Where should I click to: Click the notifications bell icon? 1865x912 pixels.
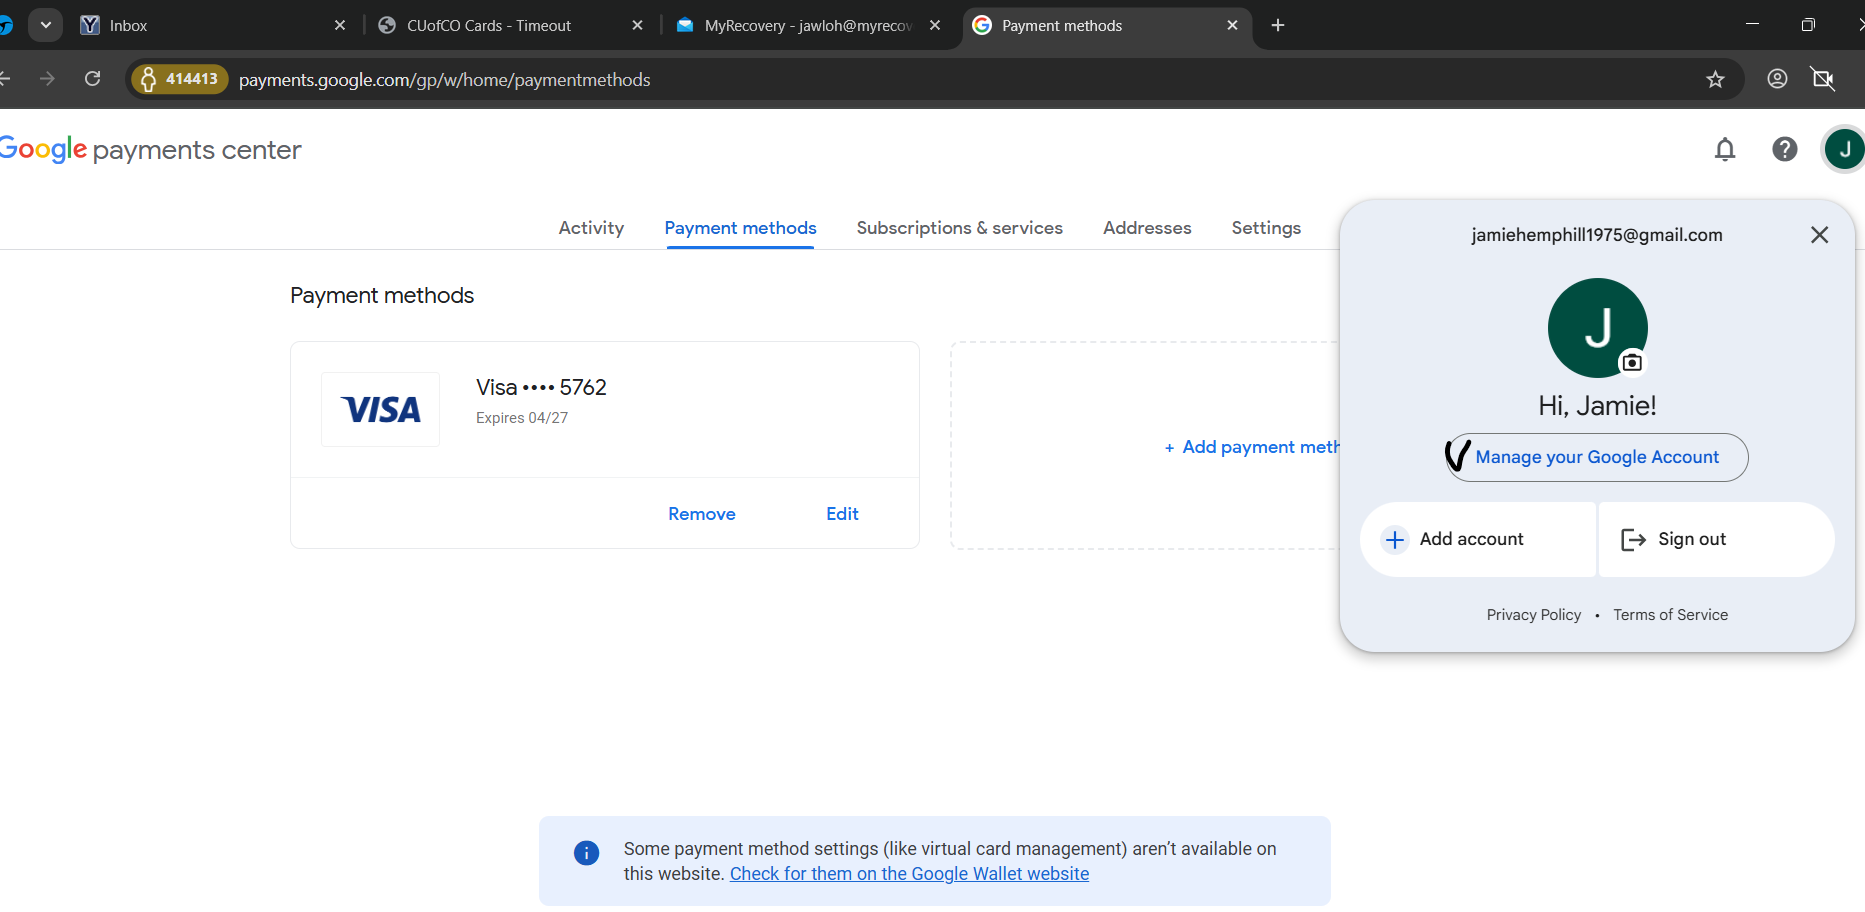click(x=1725, y=150)
